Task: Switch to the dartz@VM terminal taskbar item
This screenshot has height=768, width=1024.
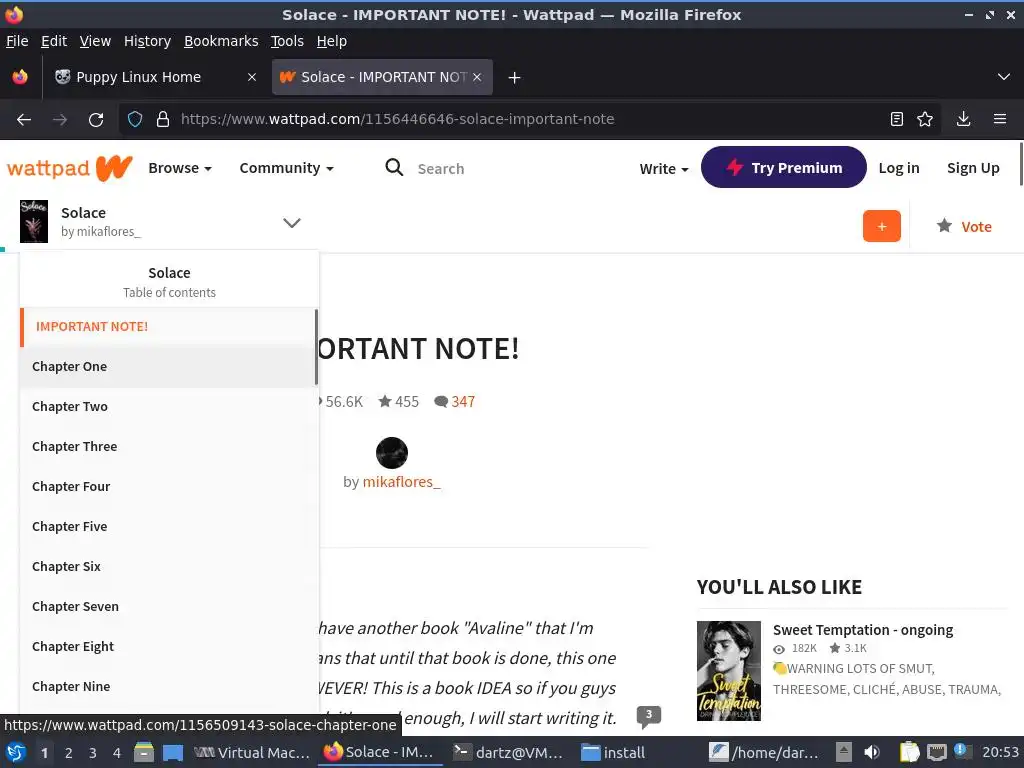Action: (508, 752)
